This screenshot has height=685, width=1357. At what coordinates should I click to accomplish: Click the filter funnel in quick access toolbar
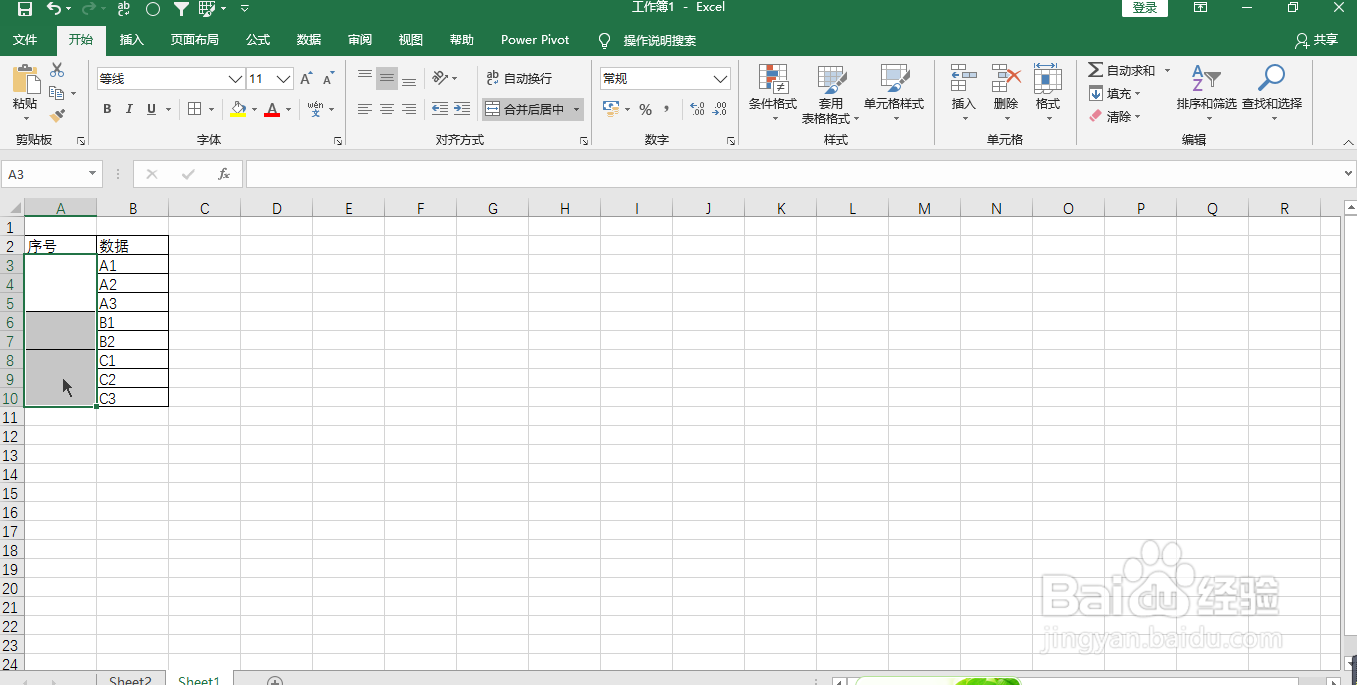(181, 8)
